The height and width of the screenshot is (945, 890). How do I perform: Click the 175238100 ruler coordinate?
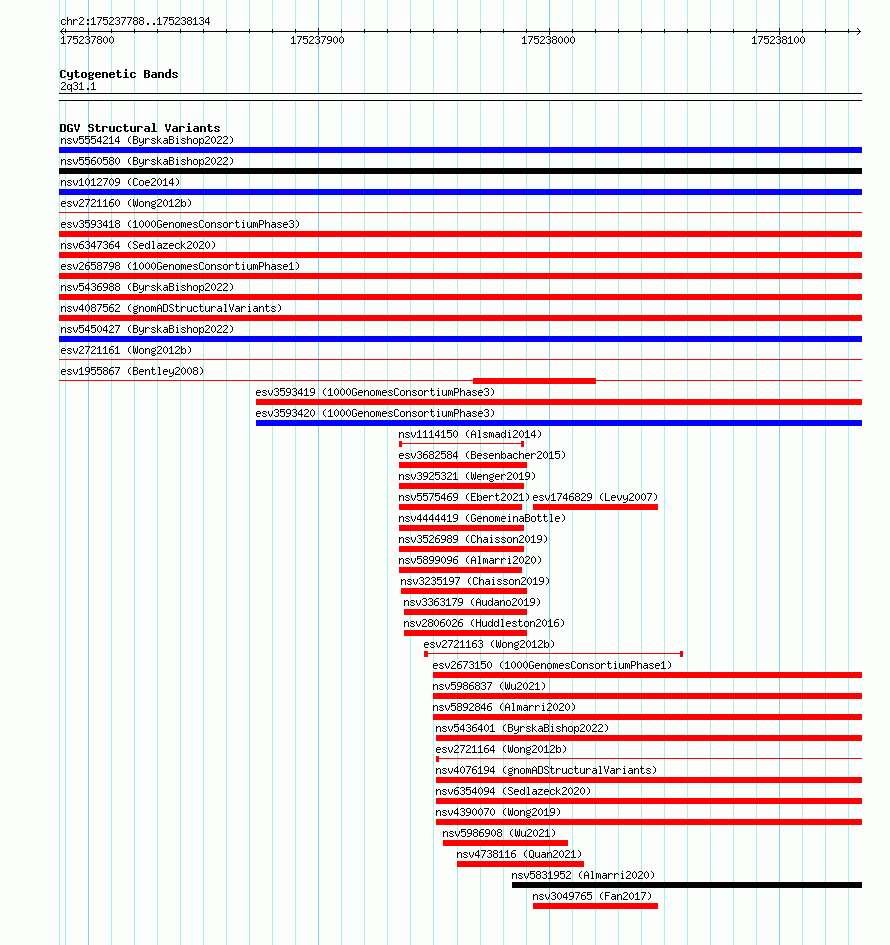[x=778, y=40]
